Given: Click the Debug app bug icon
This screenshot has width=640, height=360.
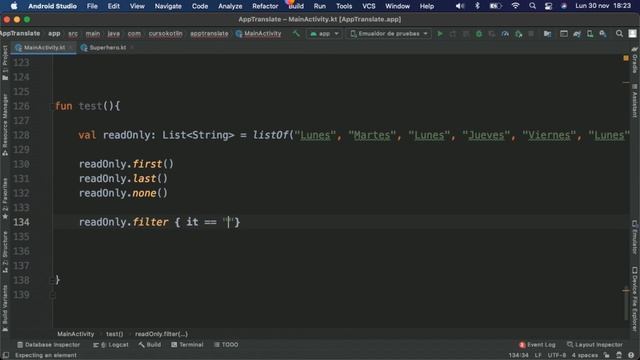Looking at the screenshot, I should [479, 34].
